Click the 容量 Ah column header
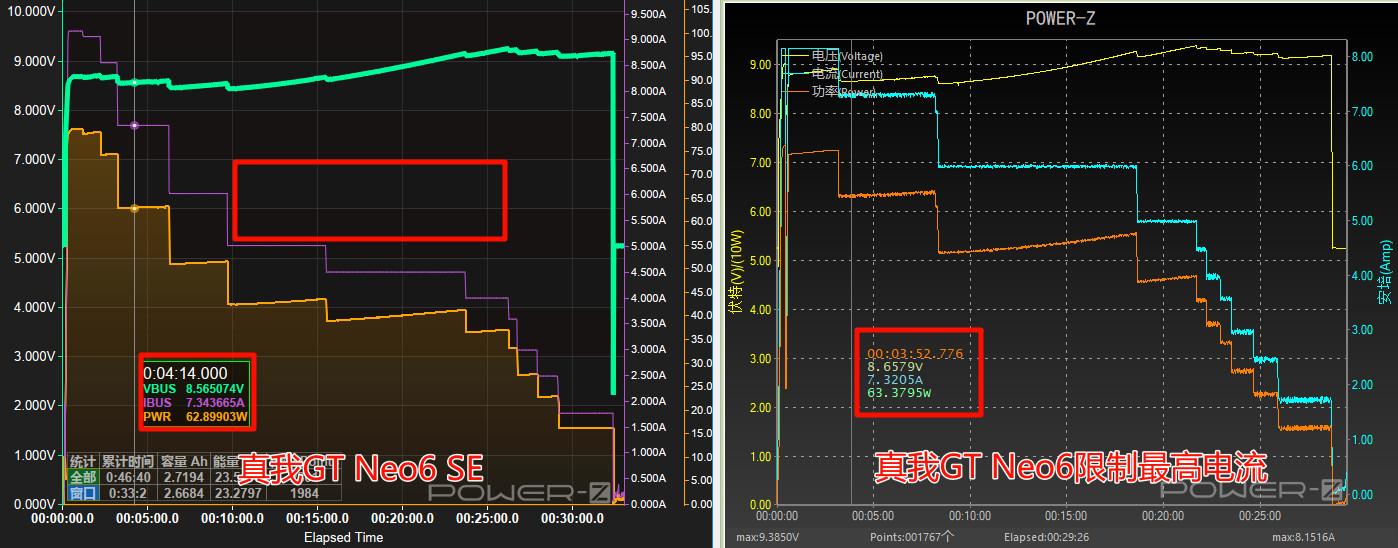 click(183, 462)
